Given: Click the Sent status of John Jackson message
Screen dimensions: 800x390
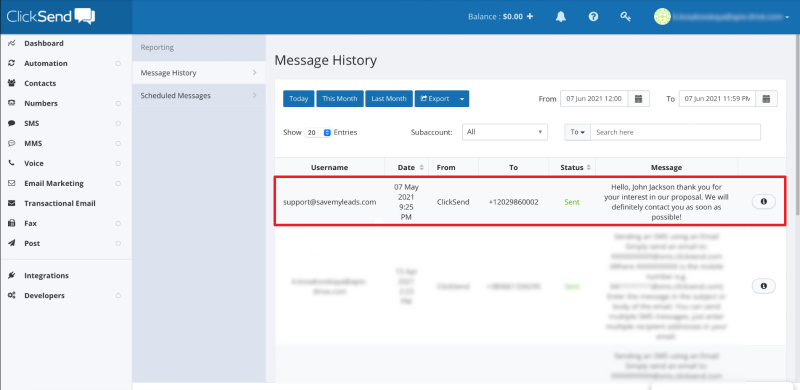Looking at the screenshot, I should (572, 202).
